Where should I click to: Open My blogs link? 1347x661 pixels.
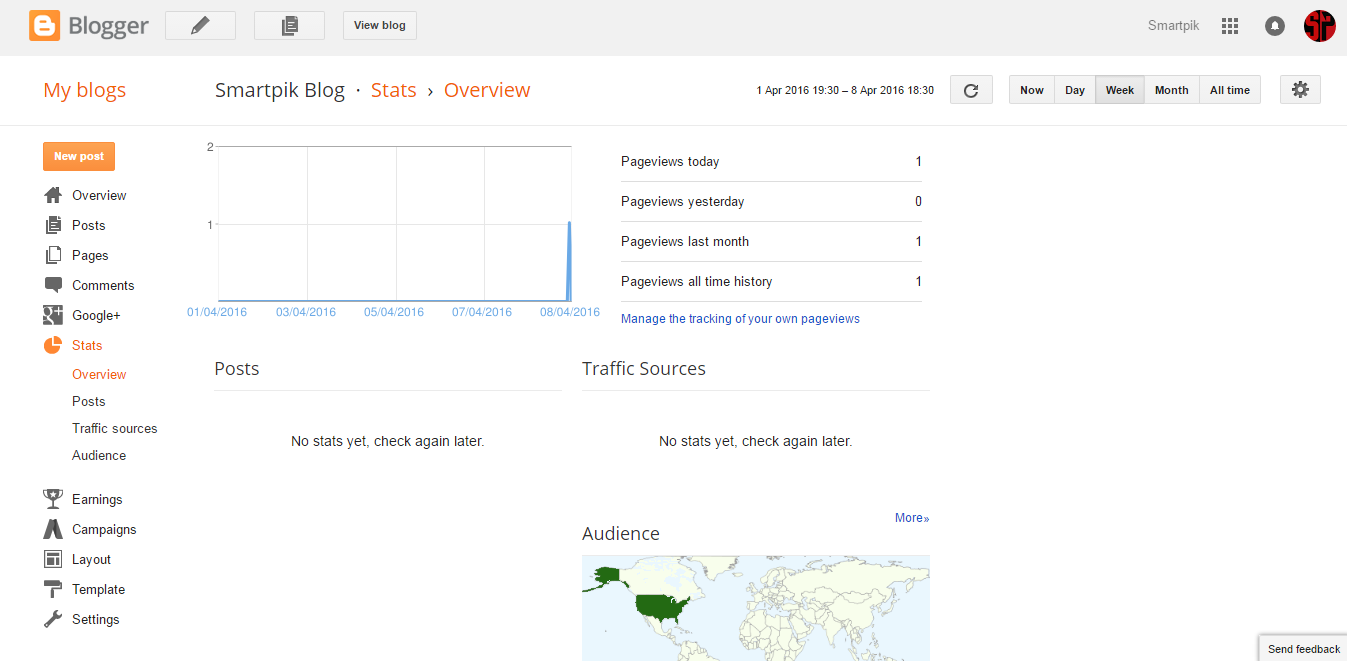tap(85, 90)
